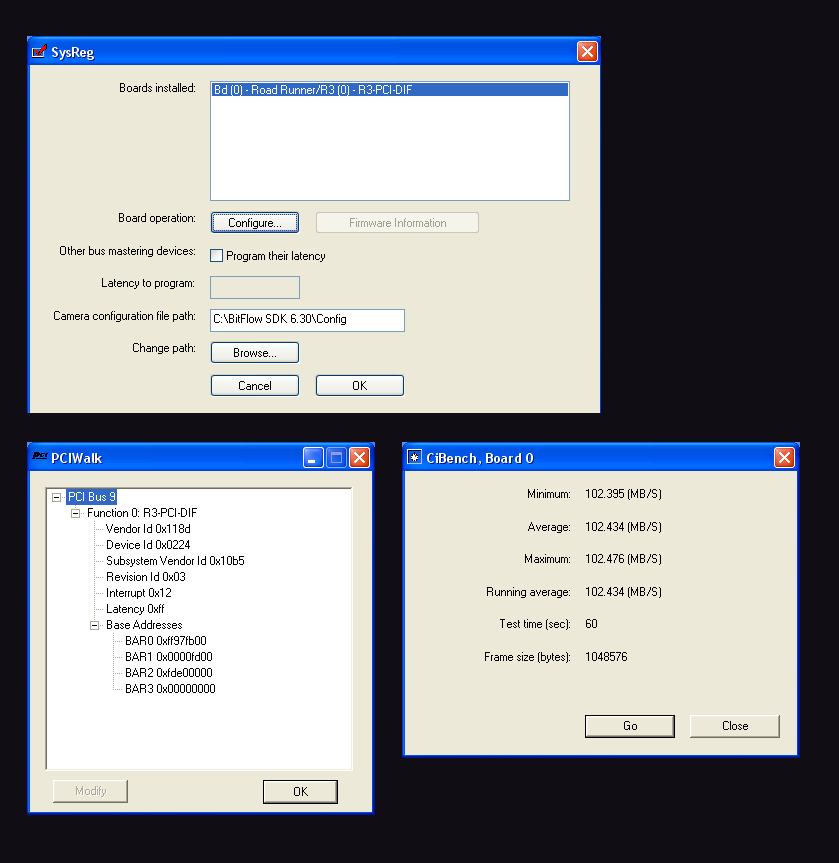The height and width of the screenshot is (863, 839).
Task: Collapse the Function 0: R3-PCI-DIF node
Action: 76,513
